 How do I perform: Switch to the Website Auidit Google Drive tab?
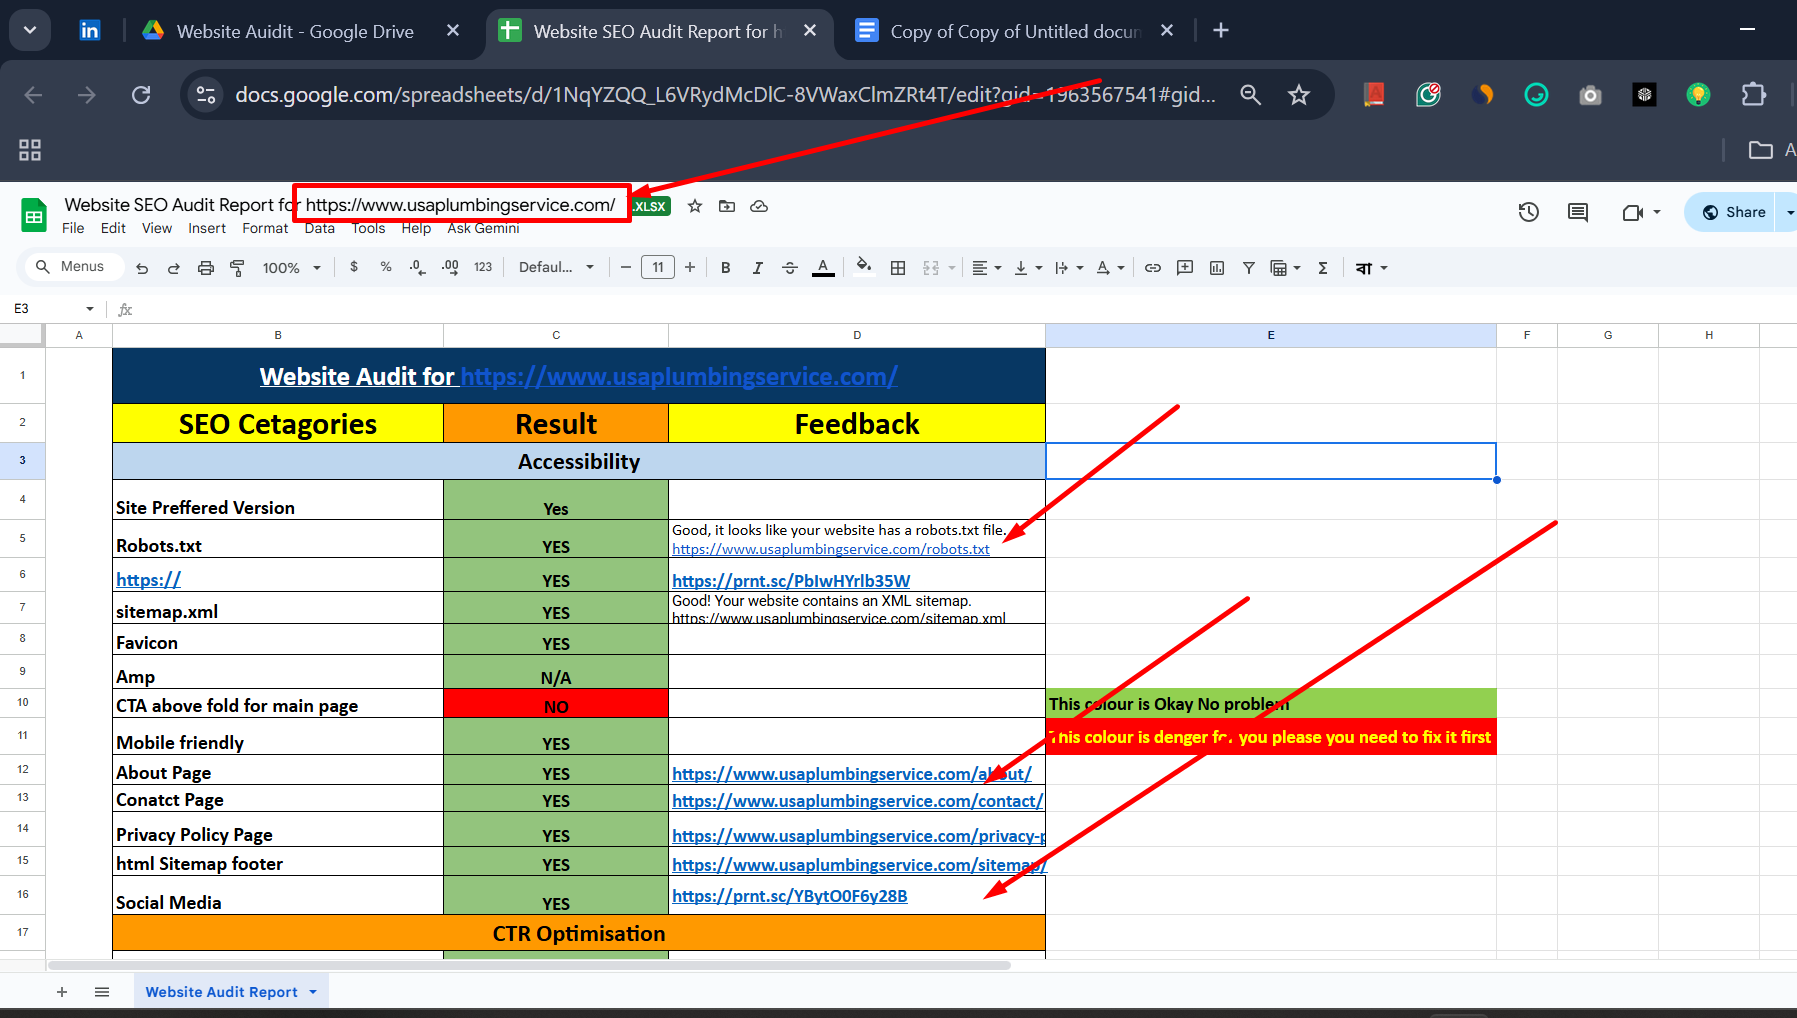pyautogui.click(x=292, y=31)
